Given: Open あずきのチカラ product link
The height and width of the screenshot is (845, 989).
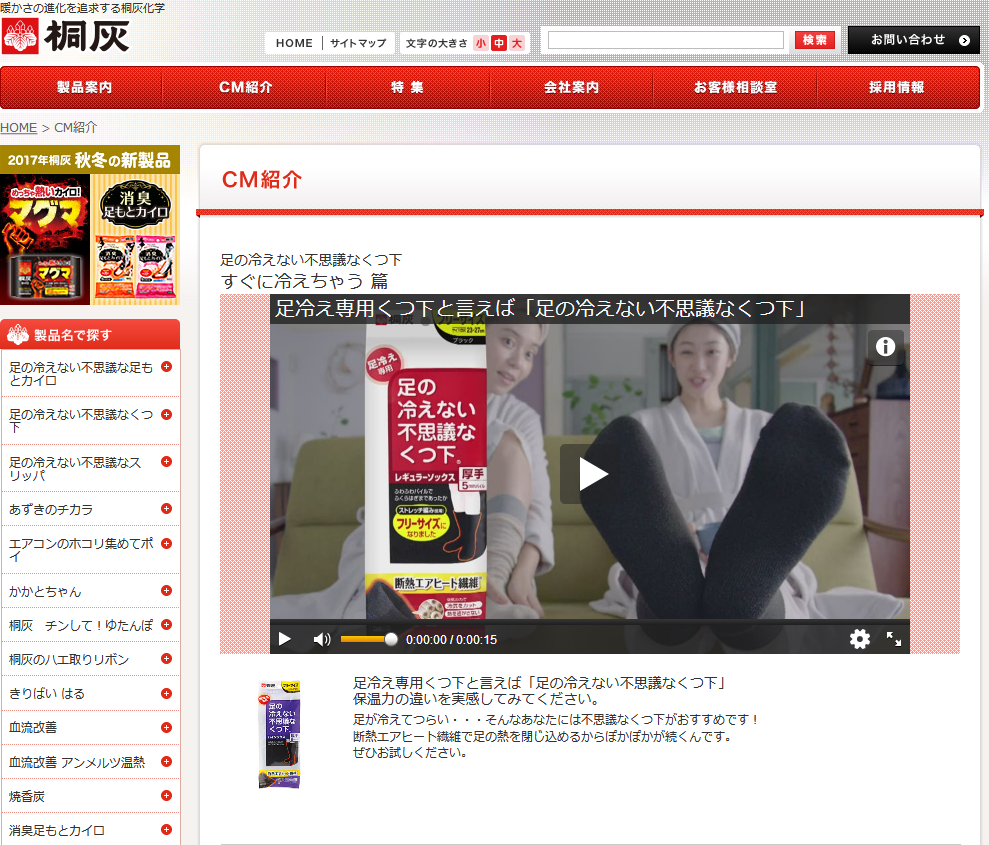Looking at the screenshot, I should pyautogui.click(x=51, y=510).
